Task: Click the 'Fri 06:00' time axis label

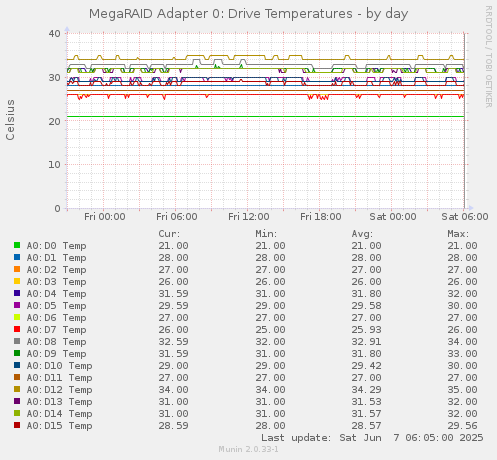Action: point(177,217)
